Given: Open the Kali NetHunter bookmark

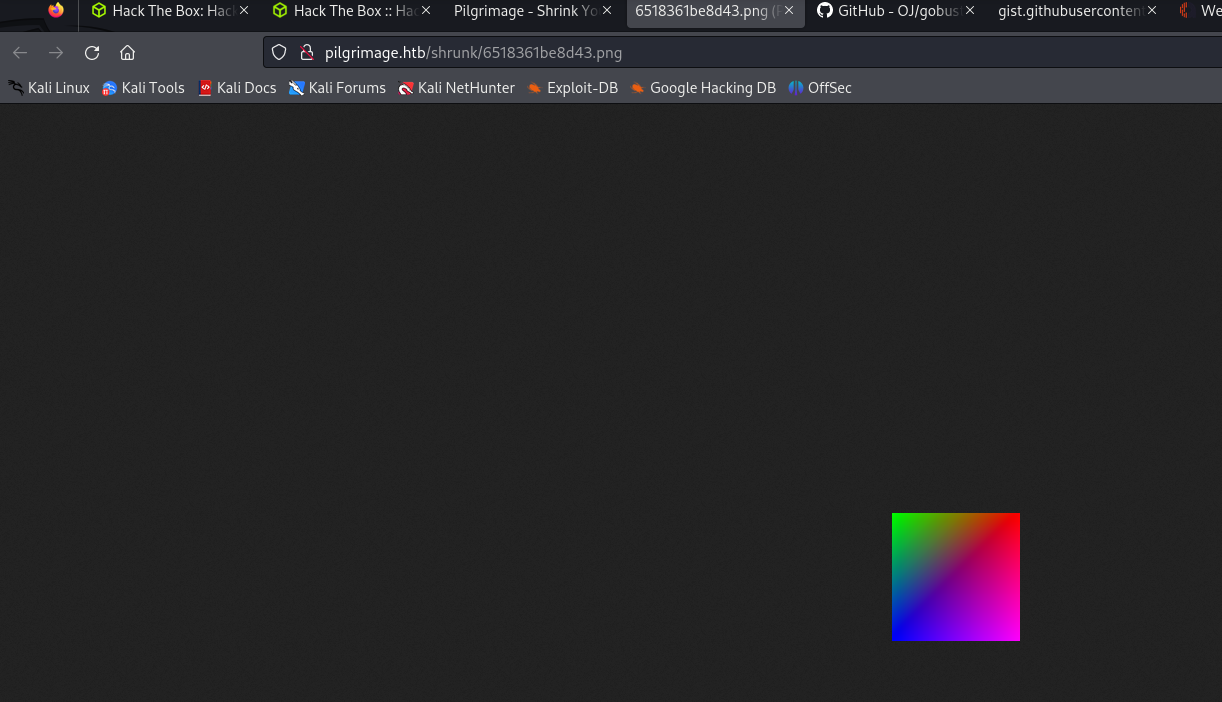Looking at the screenshot, I should [456, 88].
